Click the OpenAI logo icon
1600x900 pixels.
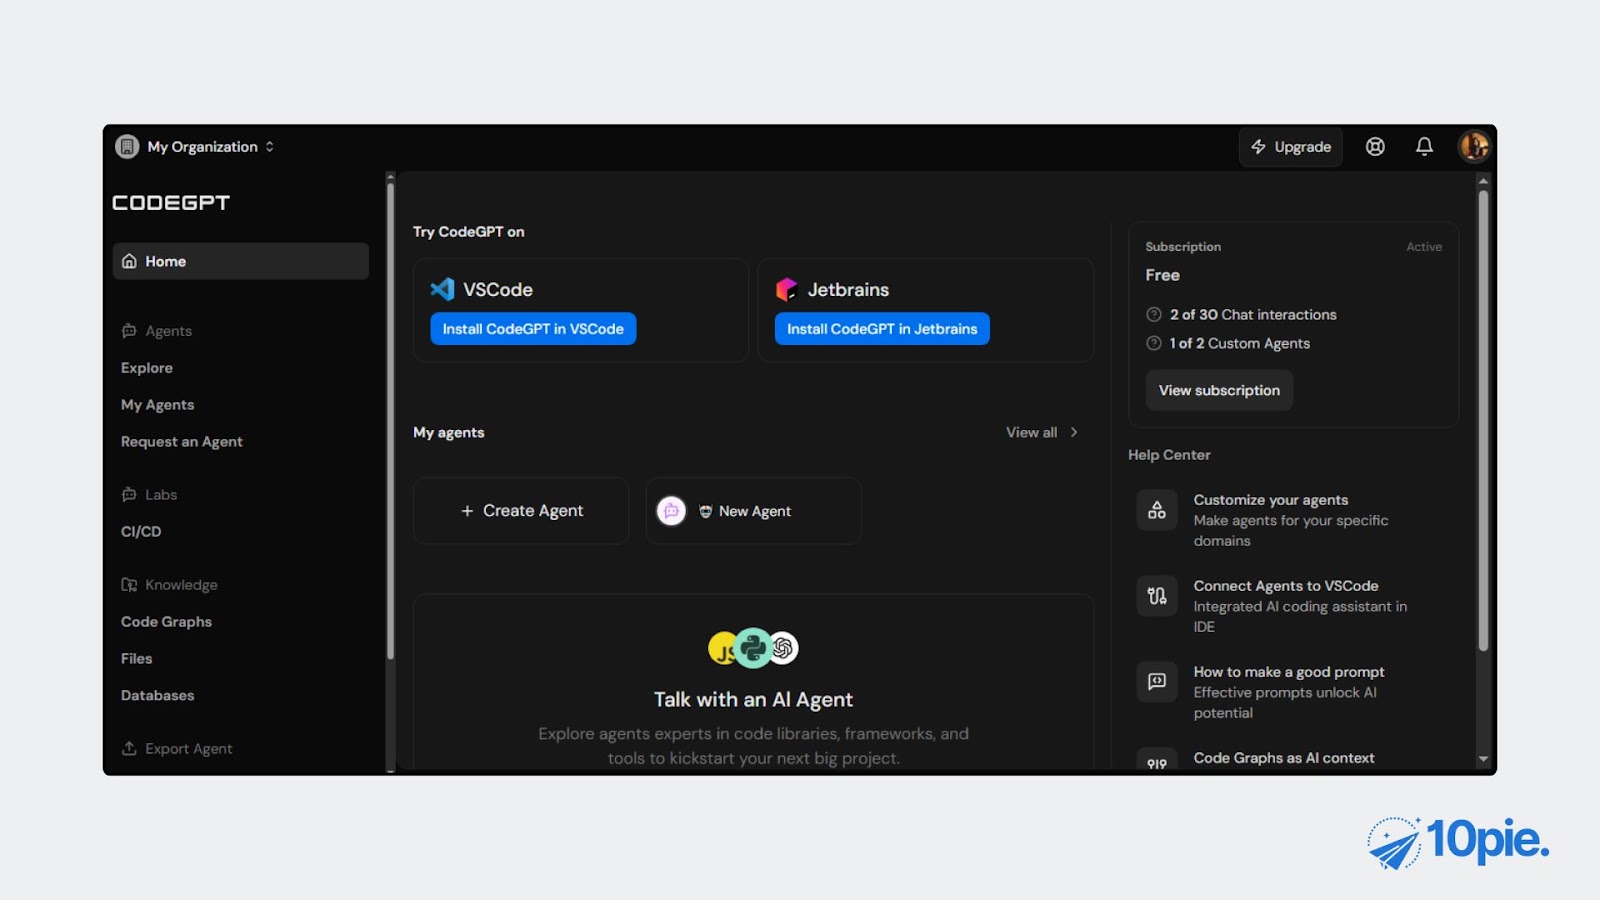(783, 649)
